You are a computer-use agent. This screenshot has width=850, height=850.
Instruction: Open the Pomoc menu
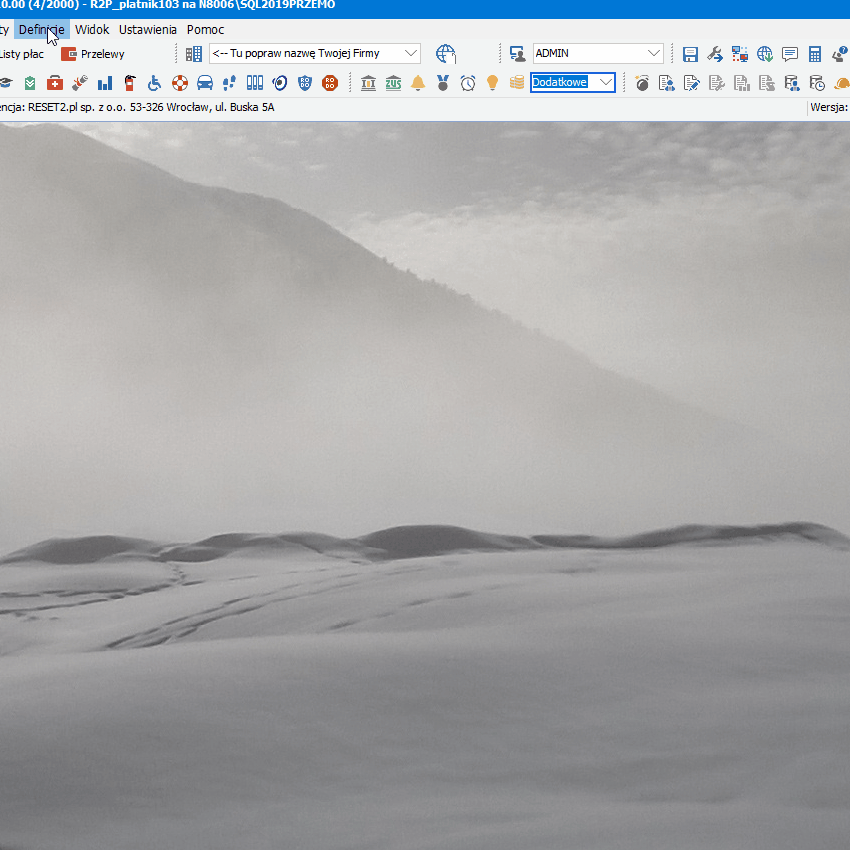point(205,29)
